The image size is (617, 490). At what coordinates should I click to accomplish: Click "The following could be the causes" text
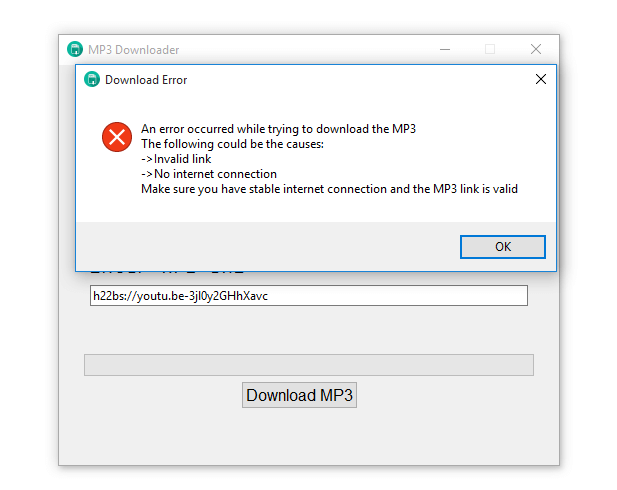click(x=233, y=144)
